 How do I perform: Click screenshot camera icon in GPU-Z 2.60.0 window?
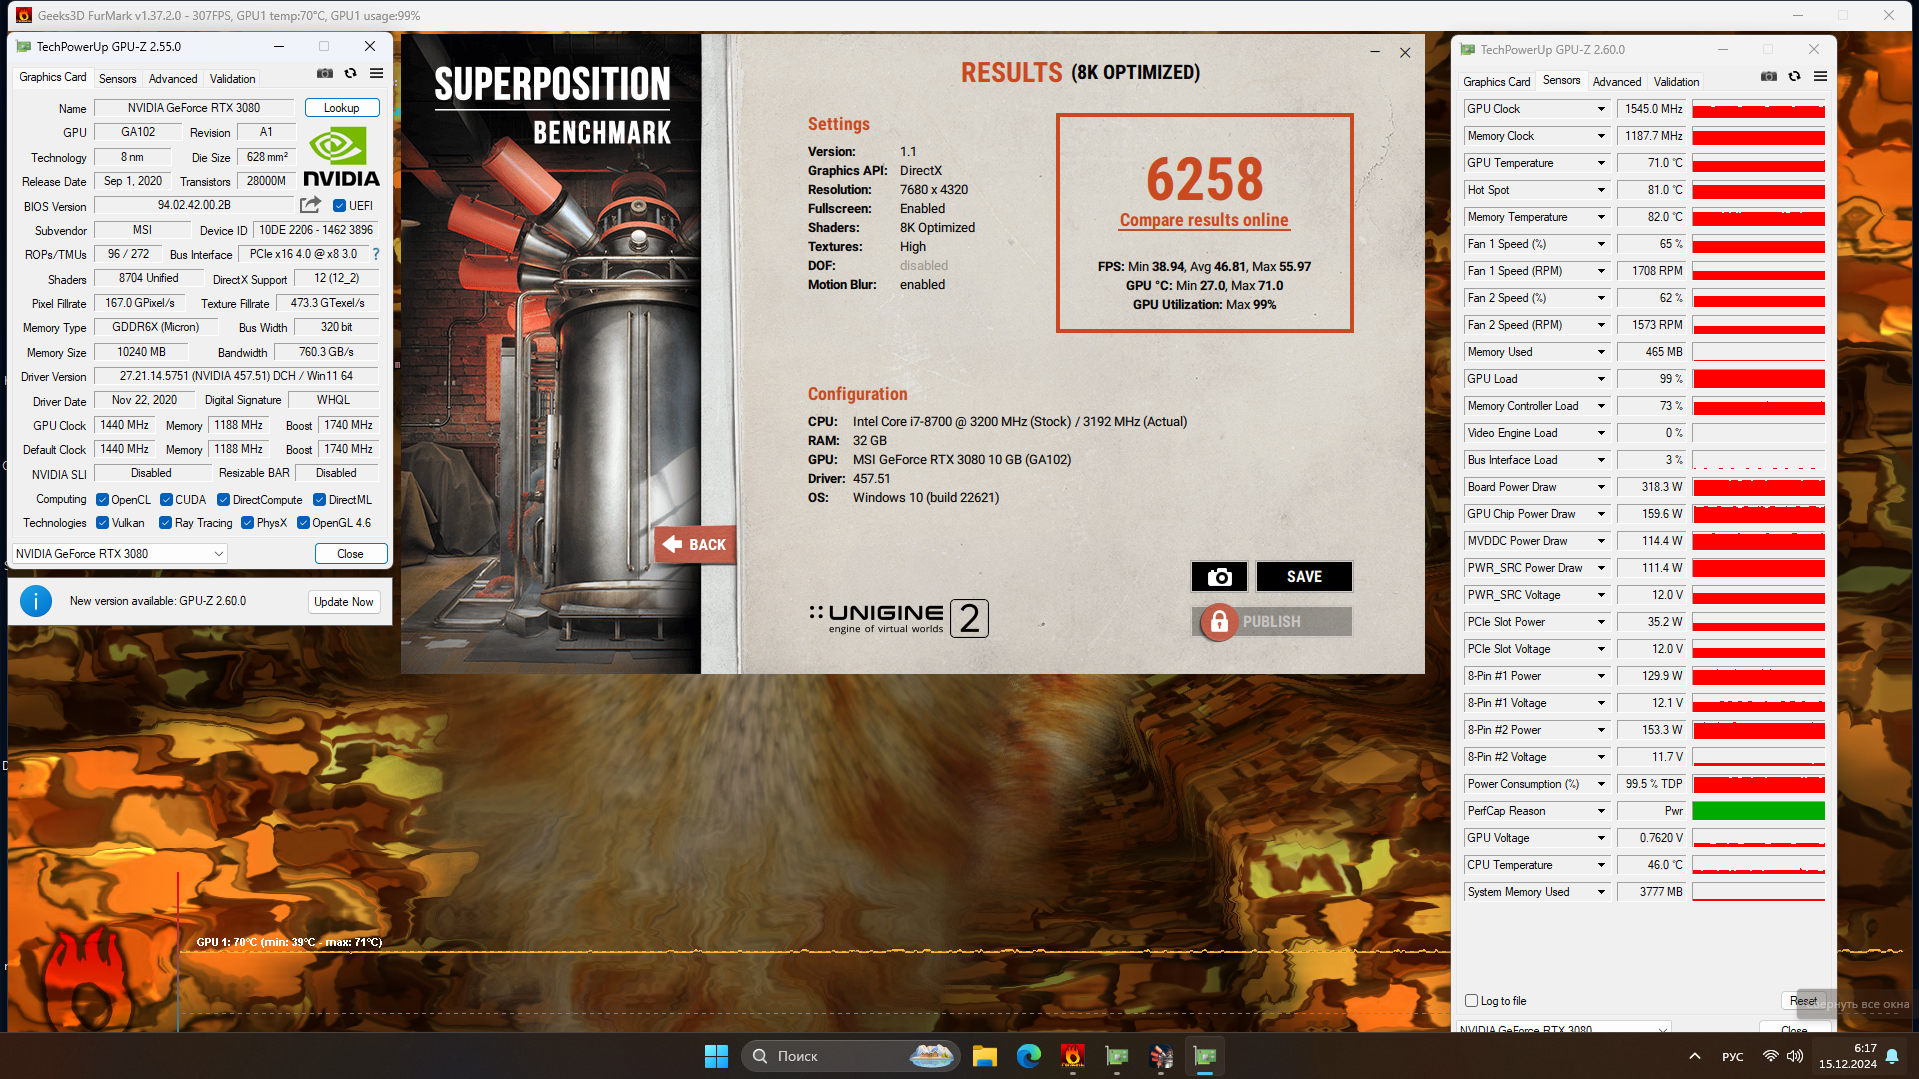pos(1769,76)
